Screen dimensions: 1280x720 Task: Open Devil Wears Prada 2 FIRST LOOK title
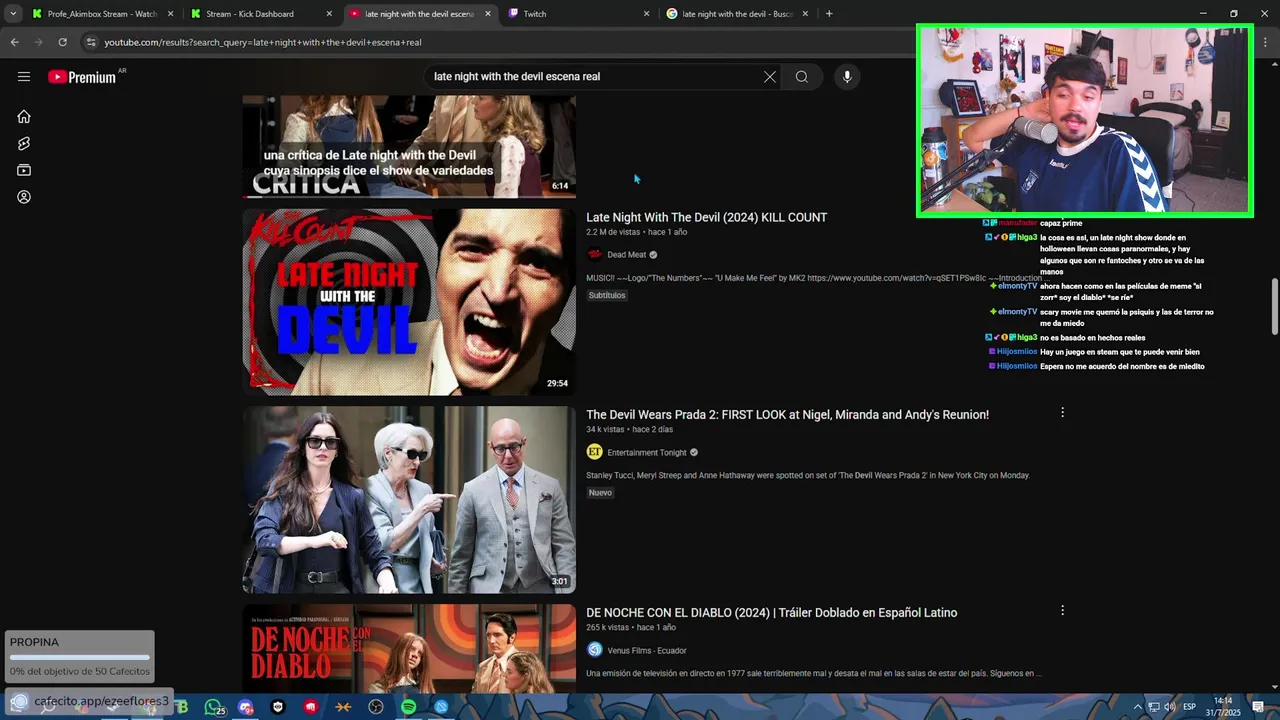pyautogui.click(x=787, y=414)
